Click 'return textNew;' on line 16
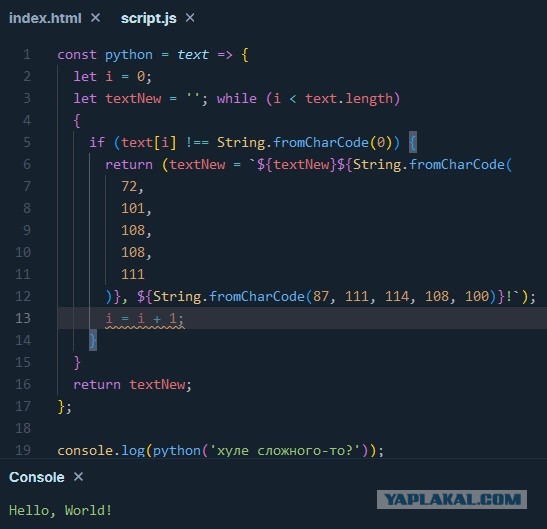The width and height of the screenshot is (547, 529). (132, 385)
